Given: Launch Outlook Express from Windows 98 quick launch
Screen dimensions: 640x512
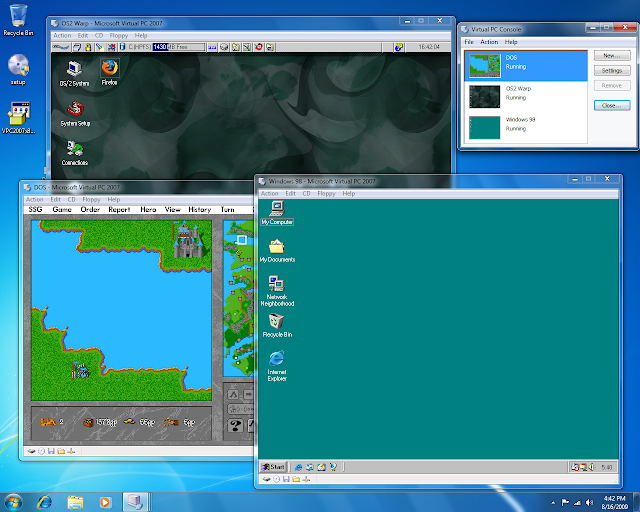Looking at the screenshot, I should coord(310,467).
